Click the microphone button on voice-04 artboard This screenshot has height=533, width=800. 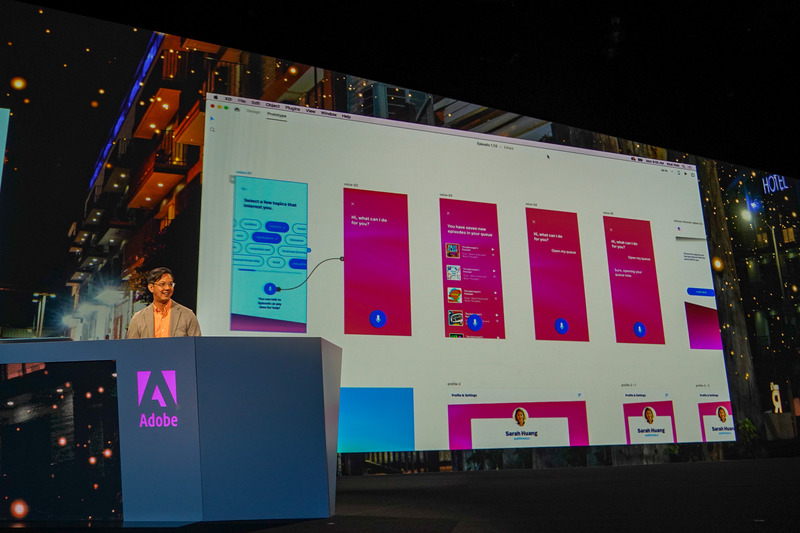coord(561,326)
